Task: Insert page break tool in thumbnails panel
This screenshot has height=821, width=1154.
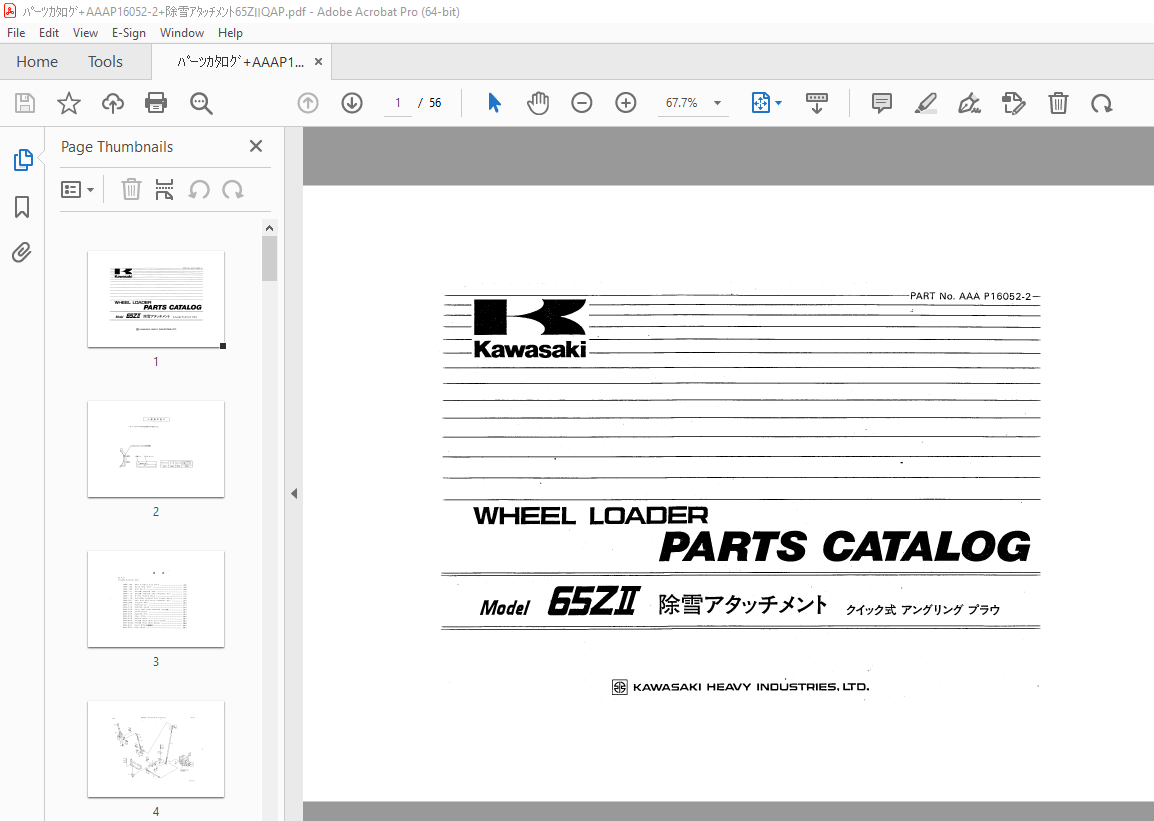Action: click(x=164, y=190)
